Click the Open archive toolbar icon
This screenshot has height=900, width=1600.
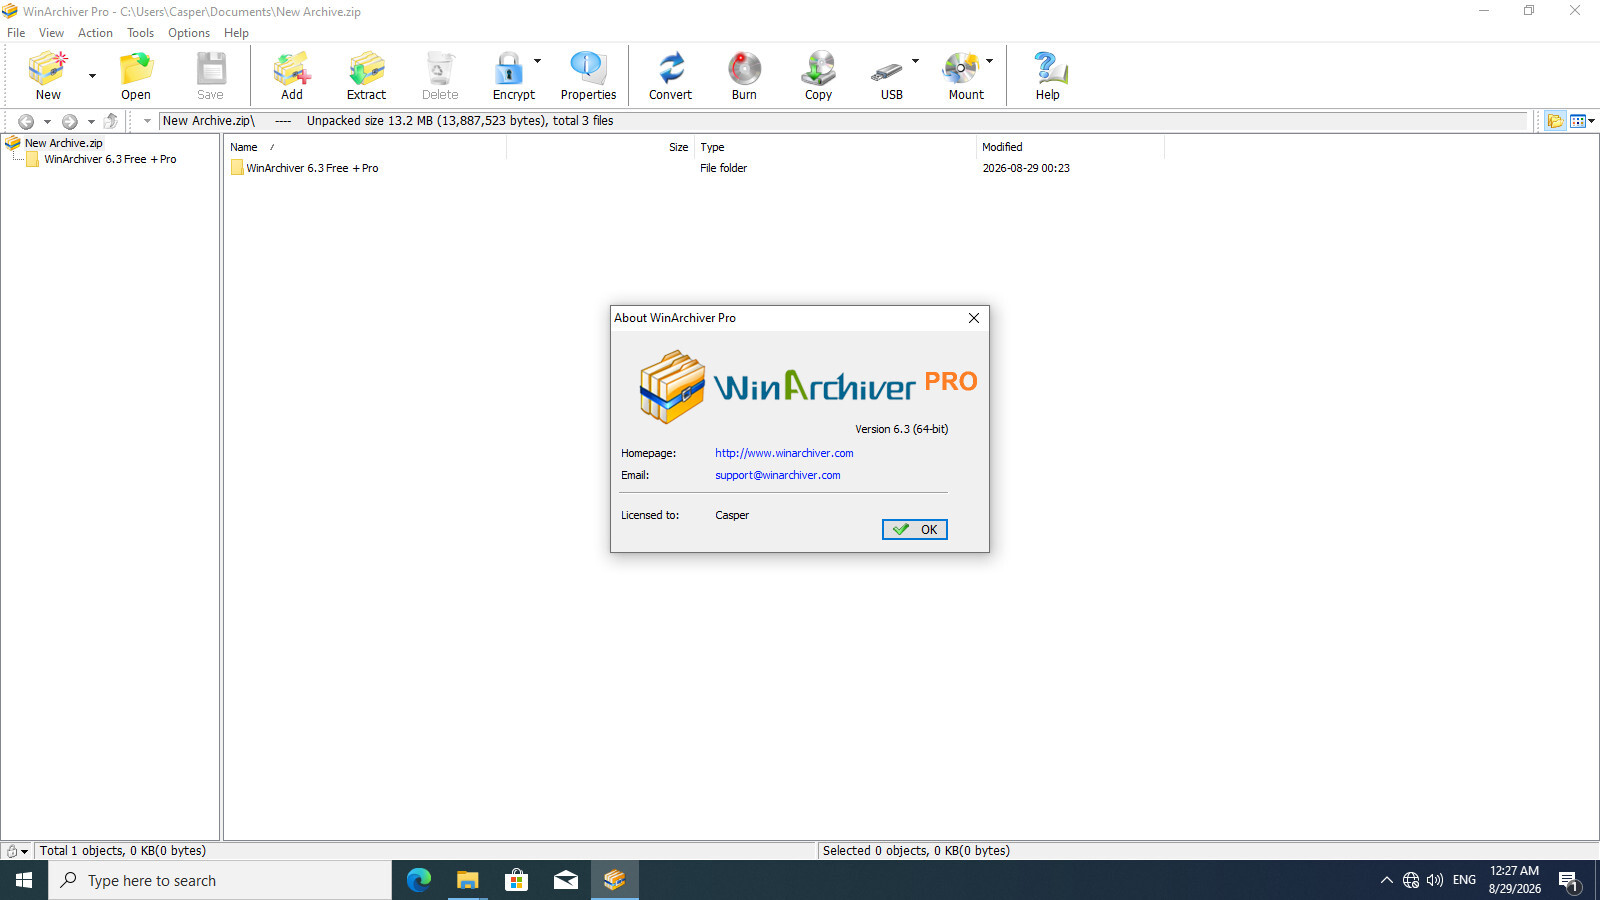click(136, 76)
